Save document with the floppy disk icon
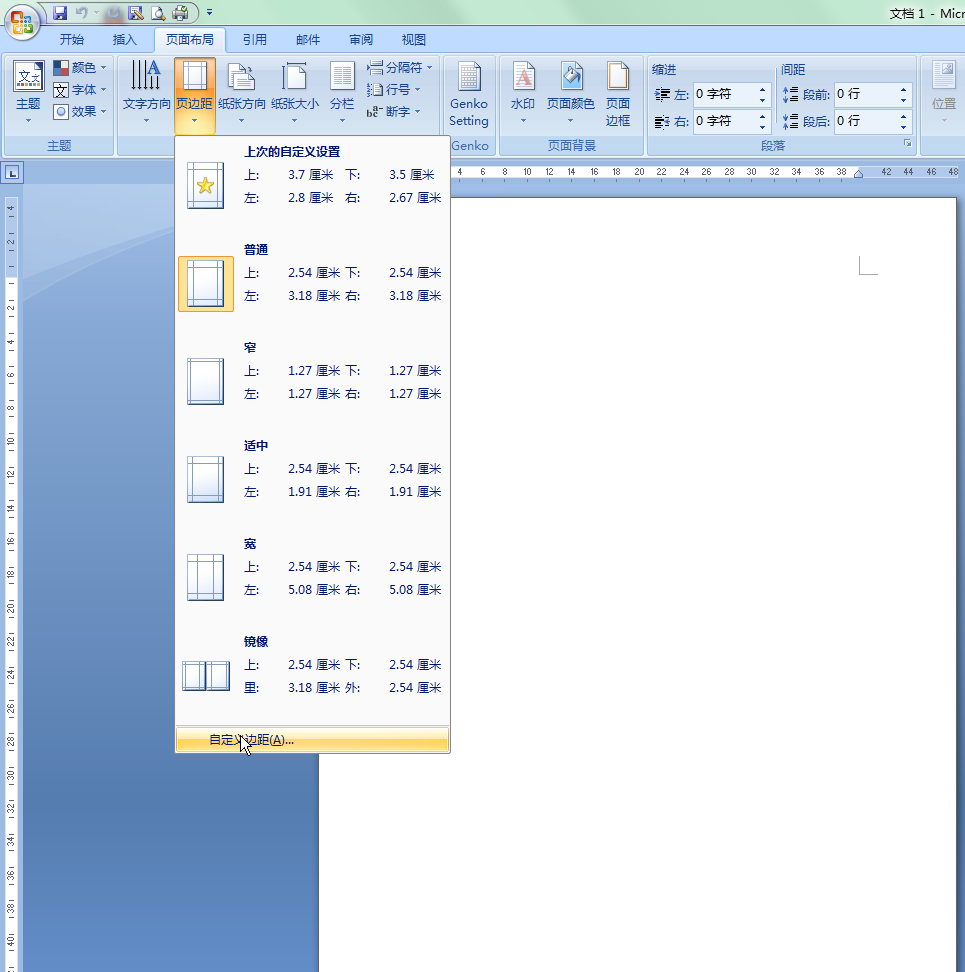 coord(60,12)
